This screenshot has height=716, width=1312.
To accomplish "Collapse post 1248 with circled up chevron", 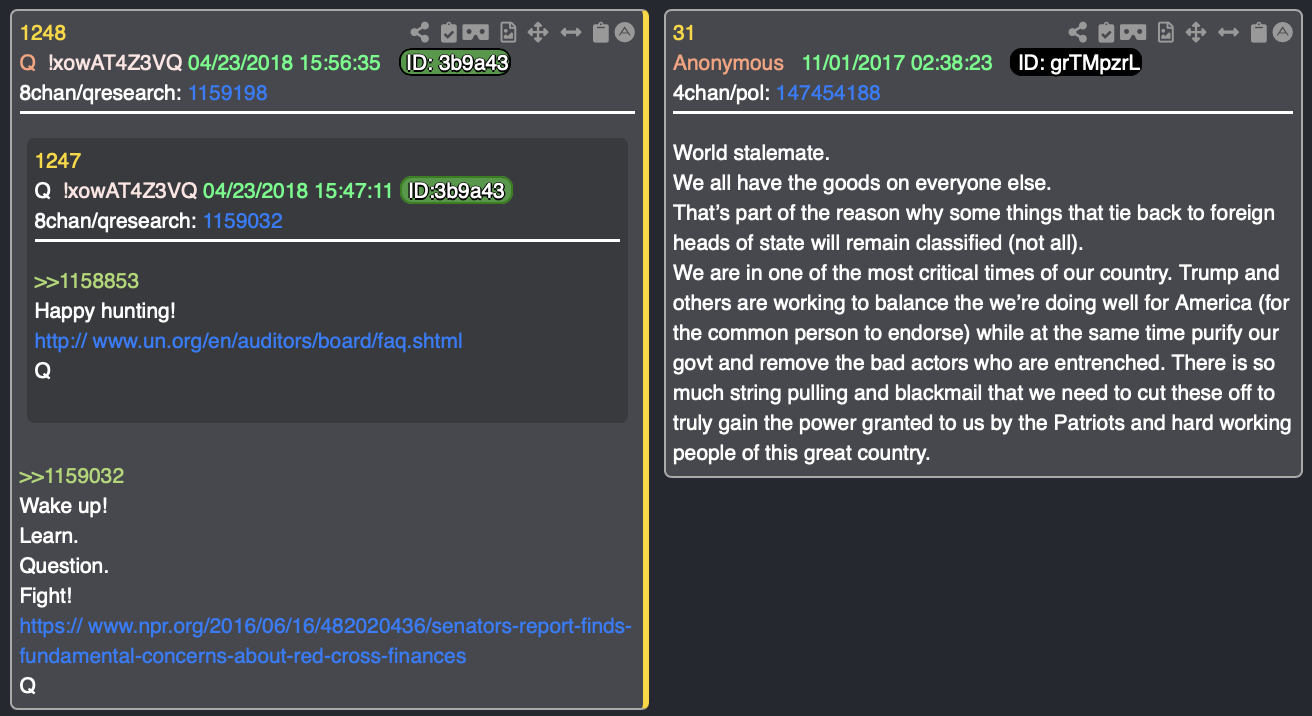I will [x=624, y=32].
